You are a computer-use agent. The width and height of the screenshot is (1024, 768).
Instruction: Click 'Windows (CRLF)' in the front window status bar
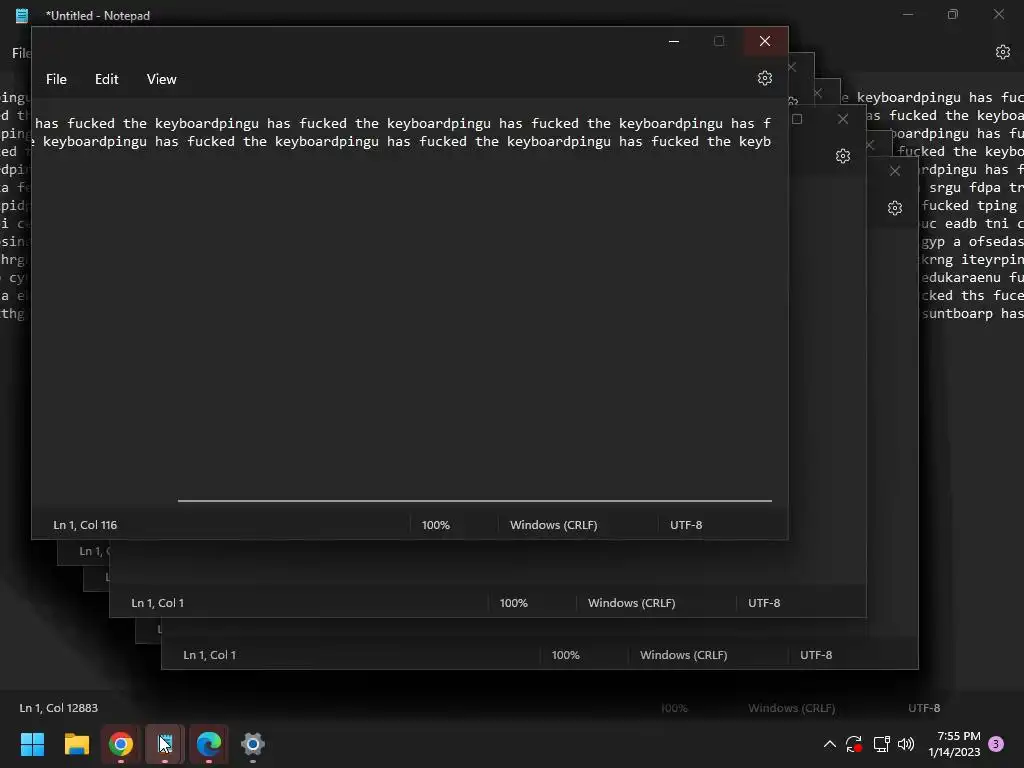(553, 525)
